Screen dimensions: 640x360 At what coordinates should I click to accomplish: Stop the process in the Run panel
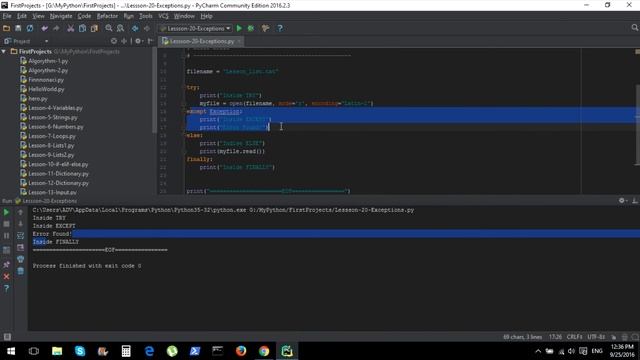tap(6, 224)
